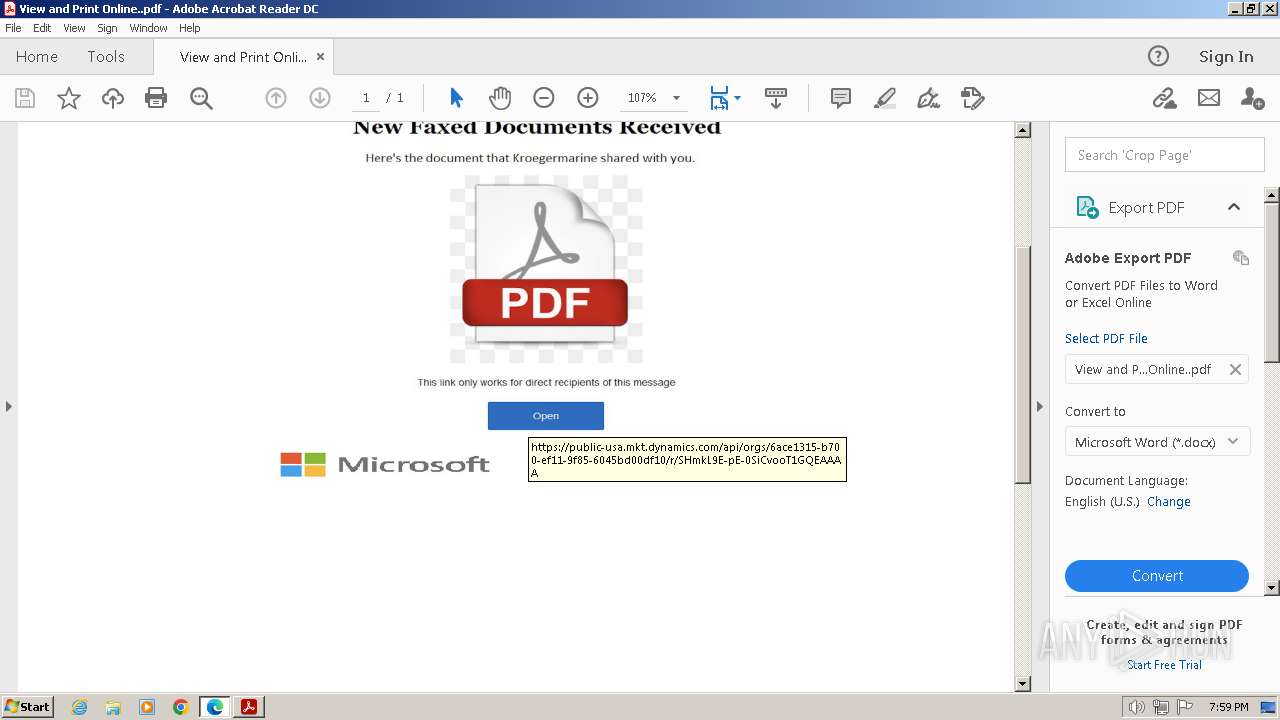The image size is (1280, 720).
Task: Print the document with printer icon
Action: 156,98
